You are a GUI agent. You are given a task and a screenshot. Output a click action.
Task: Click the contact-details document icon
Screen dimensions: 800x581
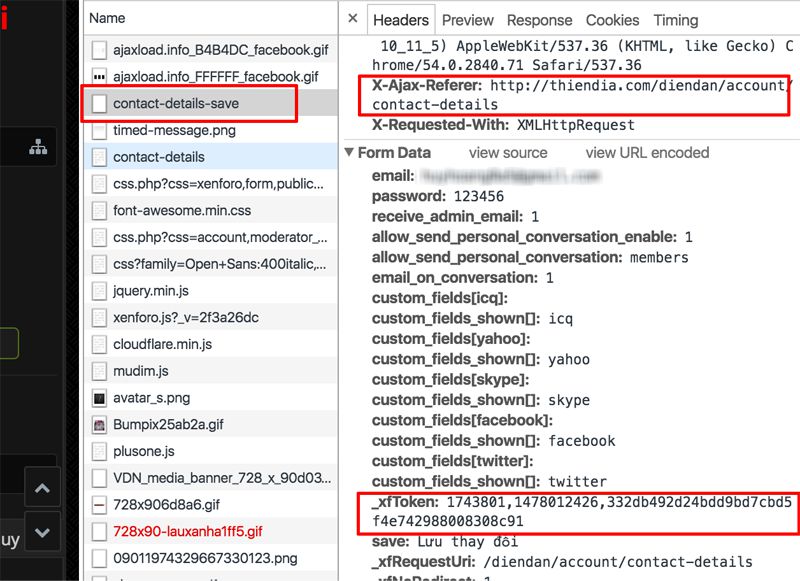coord(99,157)
